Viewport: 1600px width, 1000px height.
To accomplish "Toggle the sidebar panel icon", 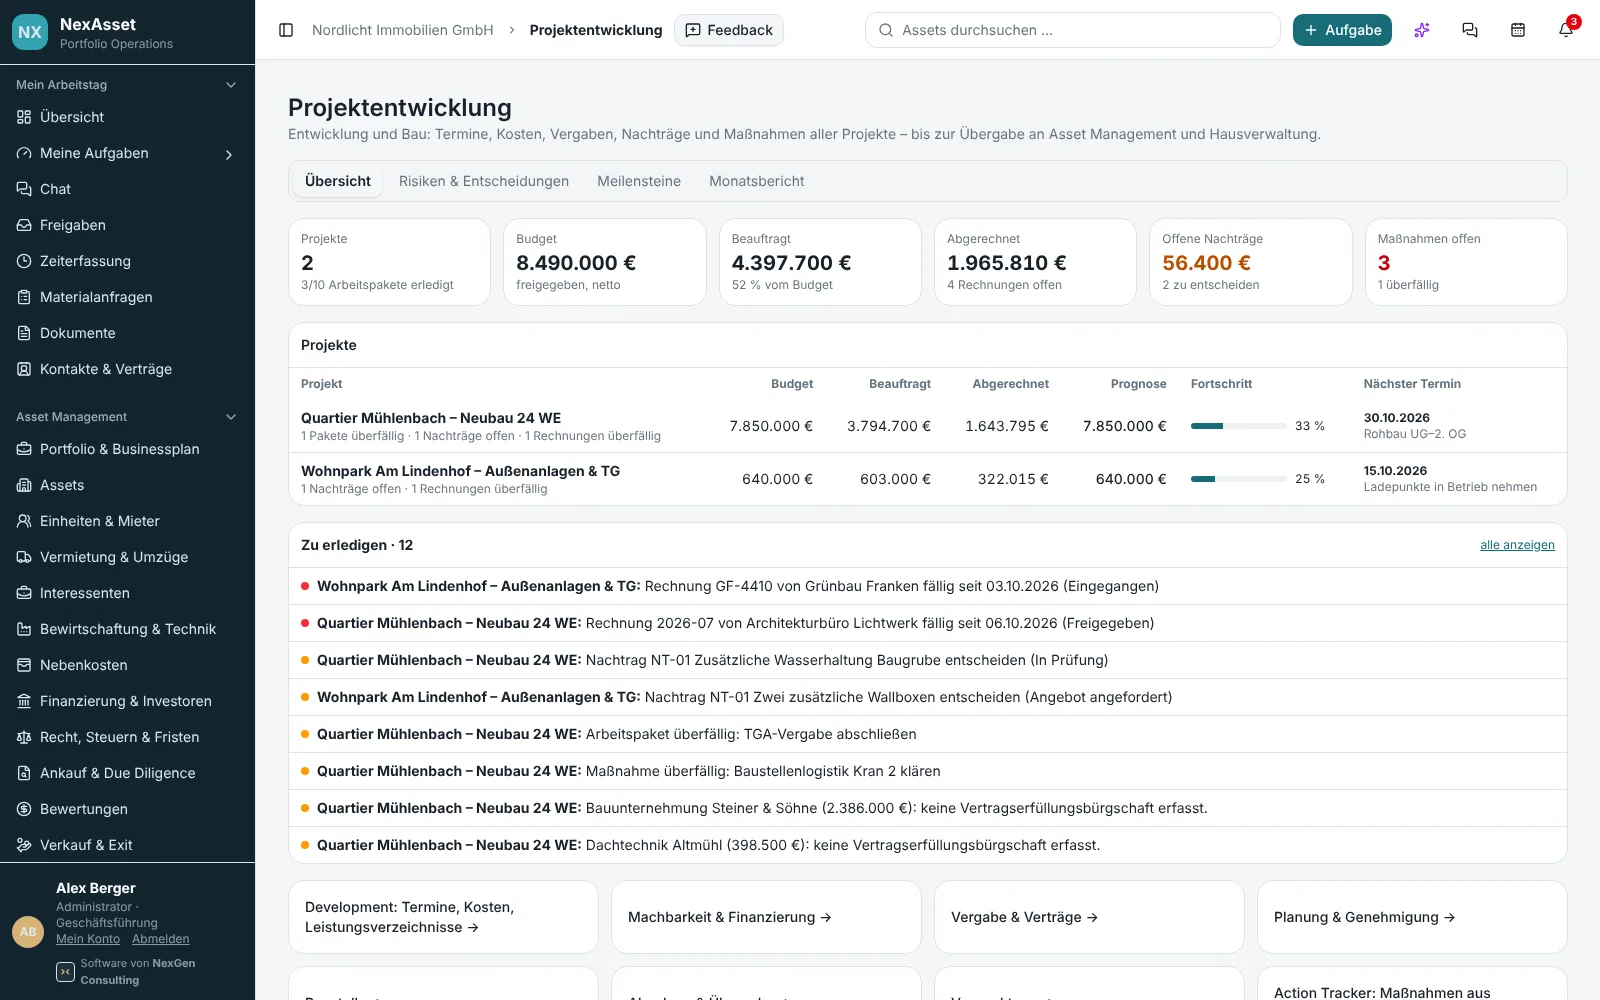I will pos(286,30).
